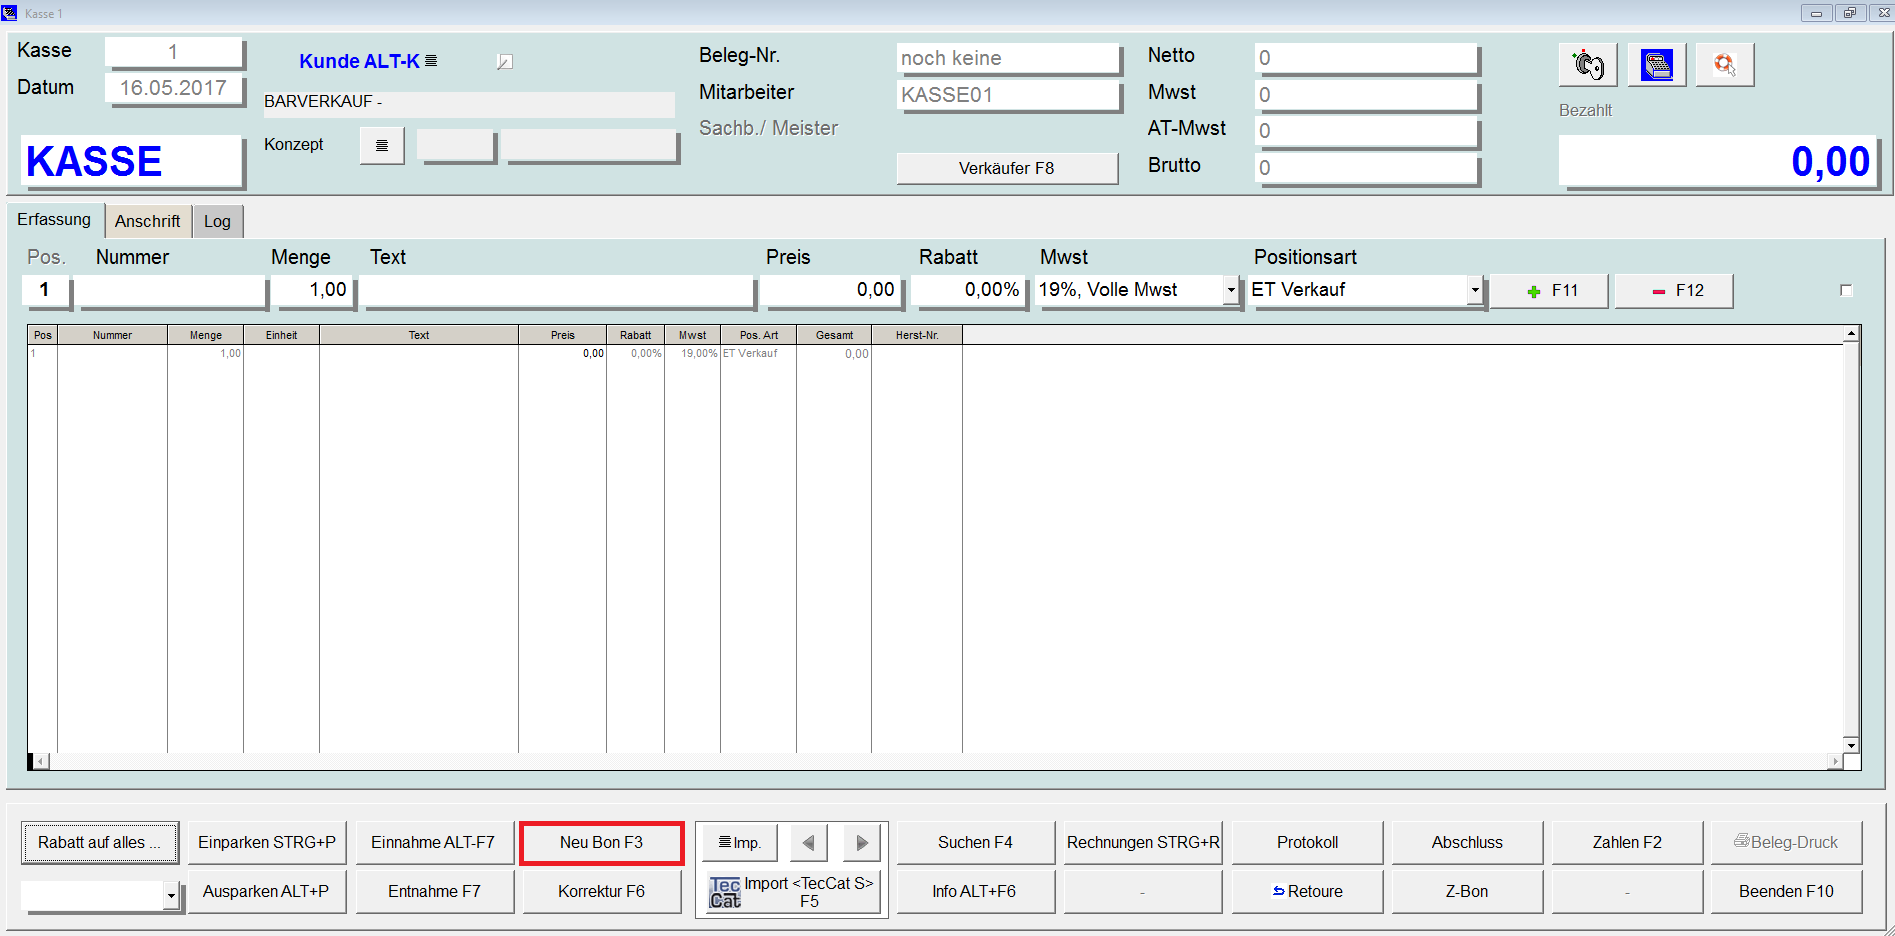This screenshot has height=936, width=1895.
Task: Click Zahlen F2 to pay
Action: (x=1627, y=843)
